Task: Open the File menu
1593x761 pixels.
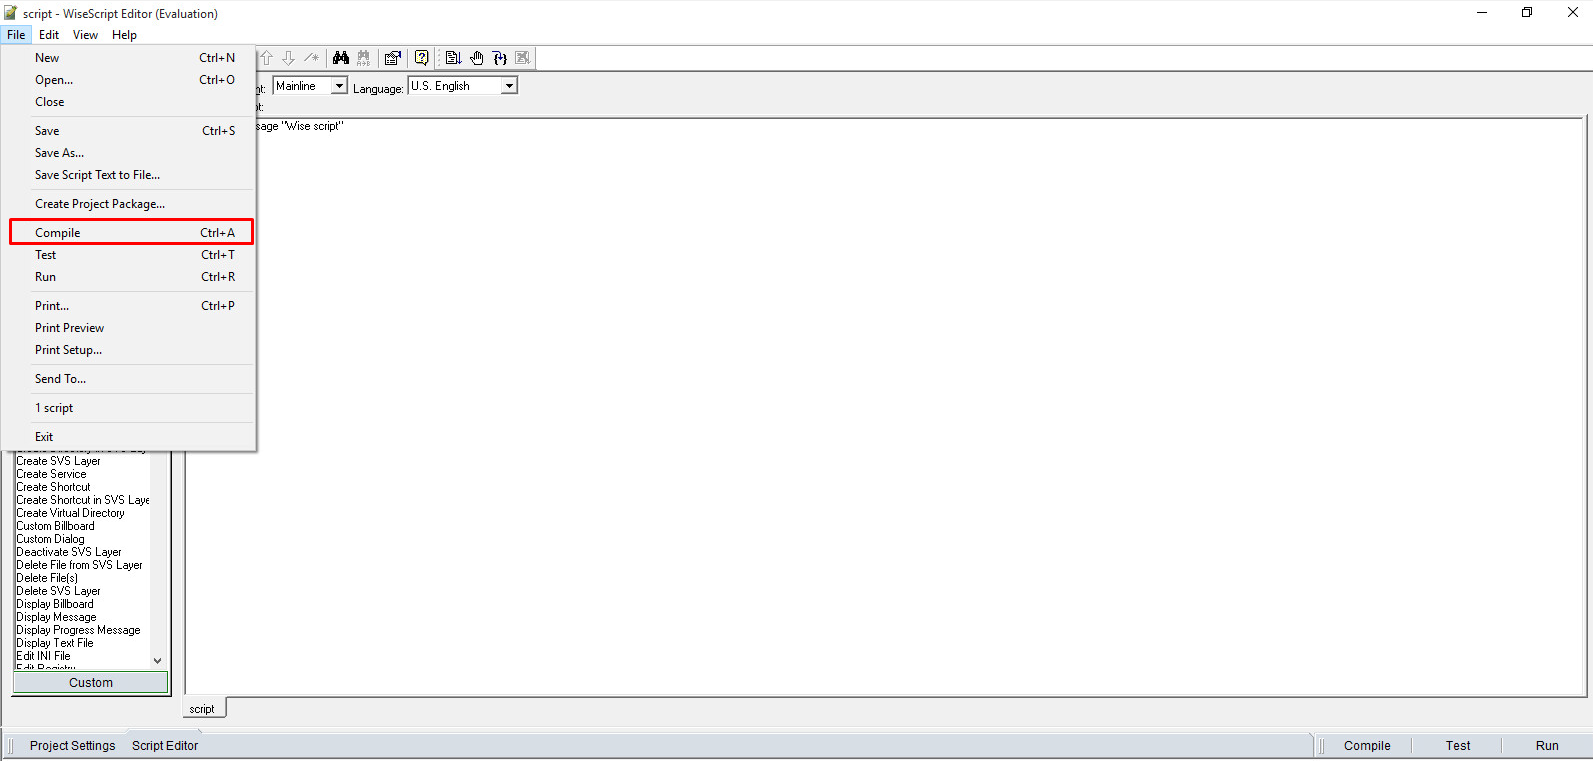Action: [x=16, y=35]
